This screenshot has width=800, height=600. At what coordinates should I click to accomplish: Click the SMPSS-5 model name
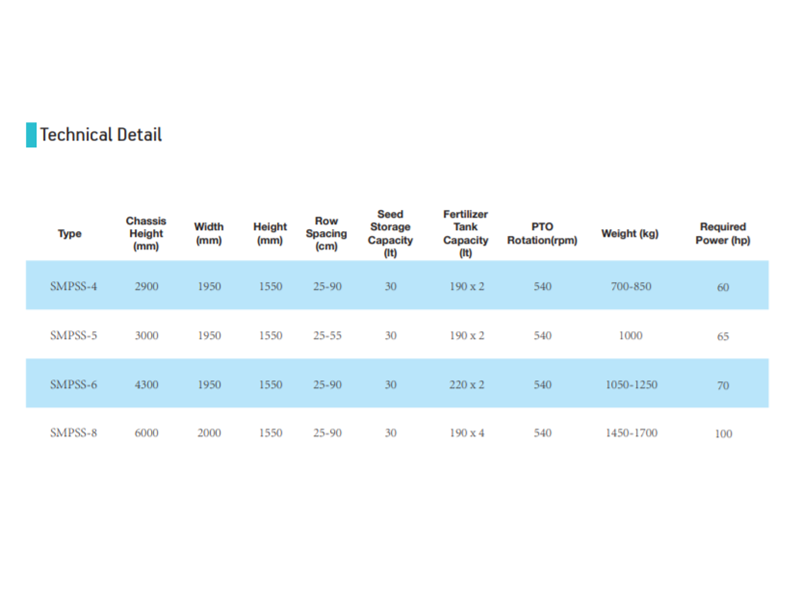[x=73, y=336]
